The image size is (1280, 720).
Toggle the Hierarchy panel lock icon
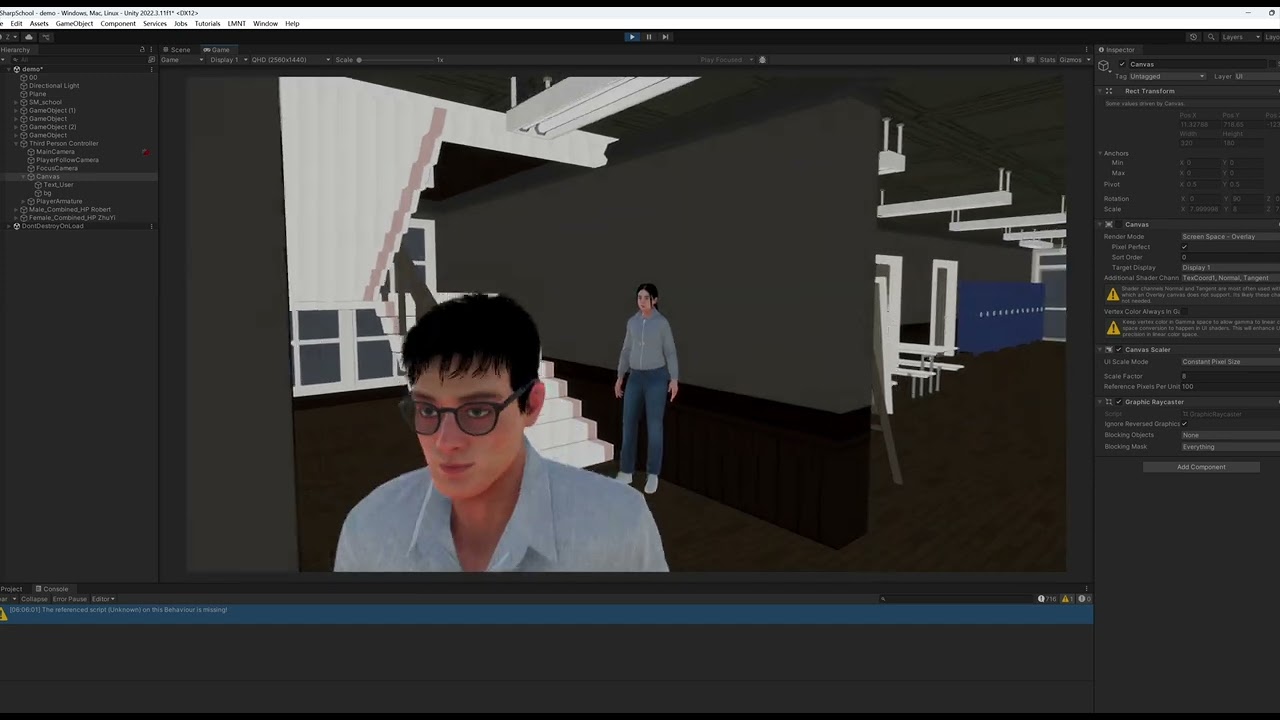click(142, 49)
